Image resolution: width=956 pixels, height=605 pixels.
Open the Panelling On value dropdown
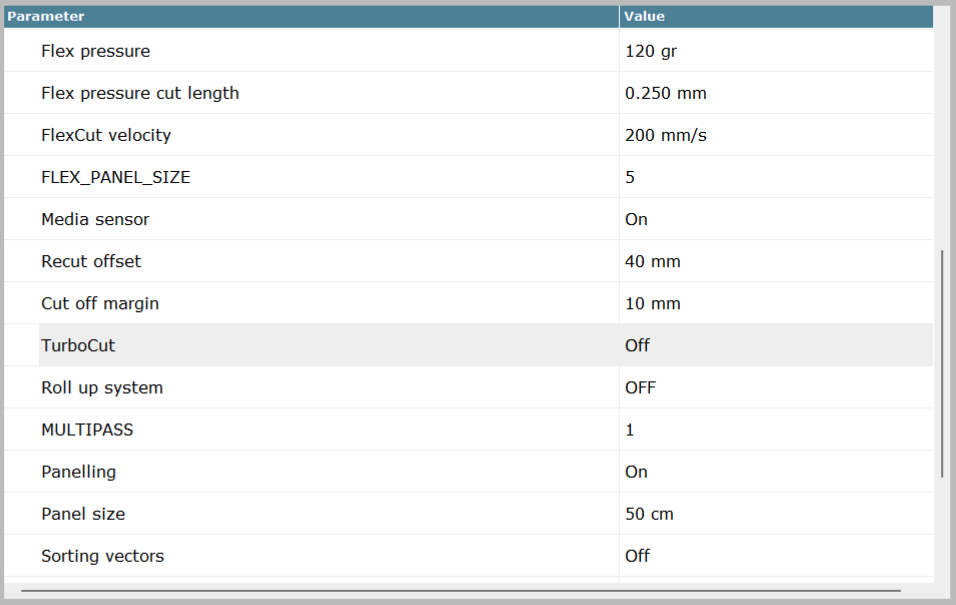(x=636, y=471)
